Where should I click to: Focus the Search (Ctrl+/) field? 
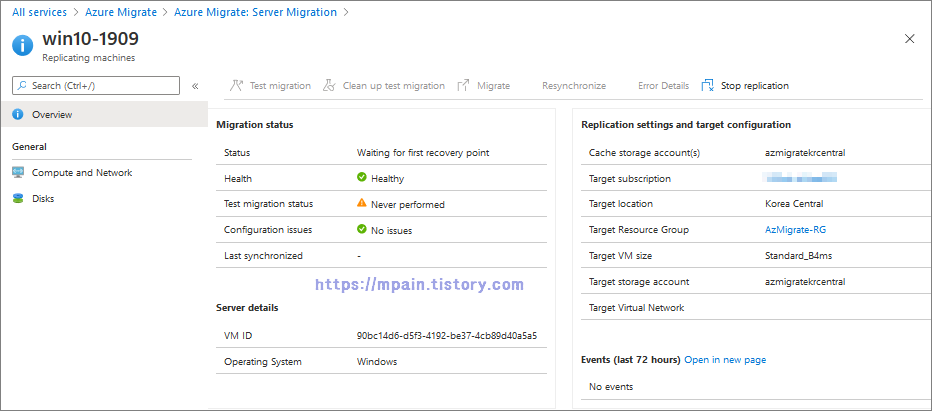click(x=96, y=86)
